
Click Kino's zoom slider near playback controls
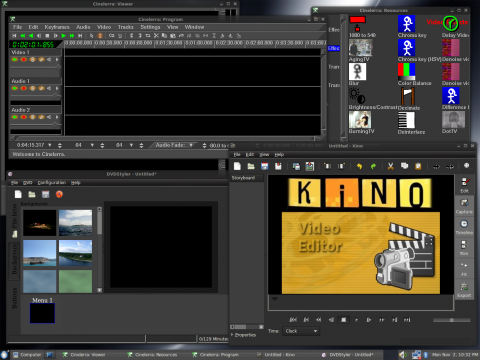pyautogui.click(x=452, y=320)
